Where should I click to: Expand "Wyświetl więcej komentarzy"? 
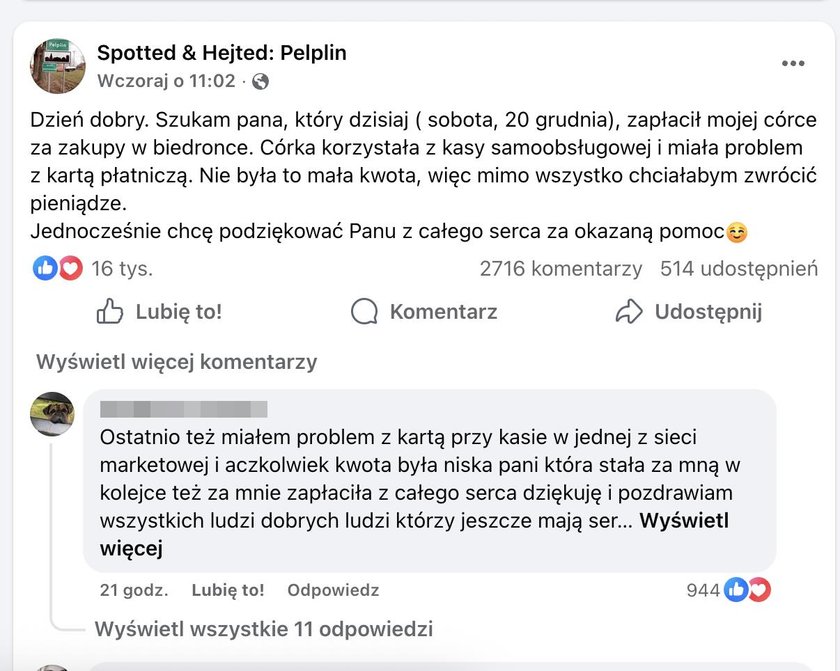coord(176,362)
